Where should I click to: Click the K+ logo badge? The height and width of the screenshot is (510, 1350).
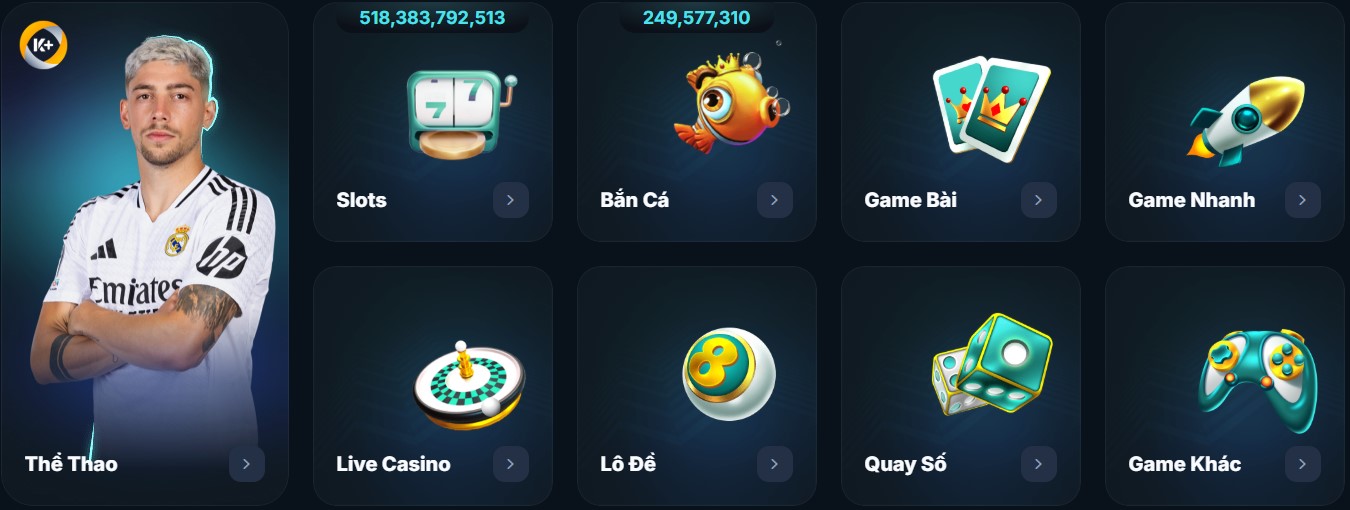(43, 44)
